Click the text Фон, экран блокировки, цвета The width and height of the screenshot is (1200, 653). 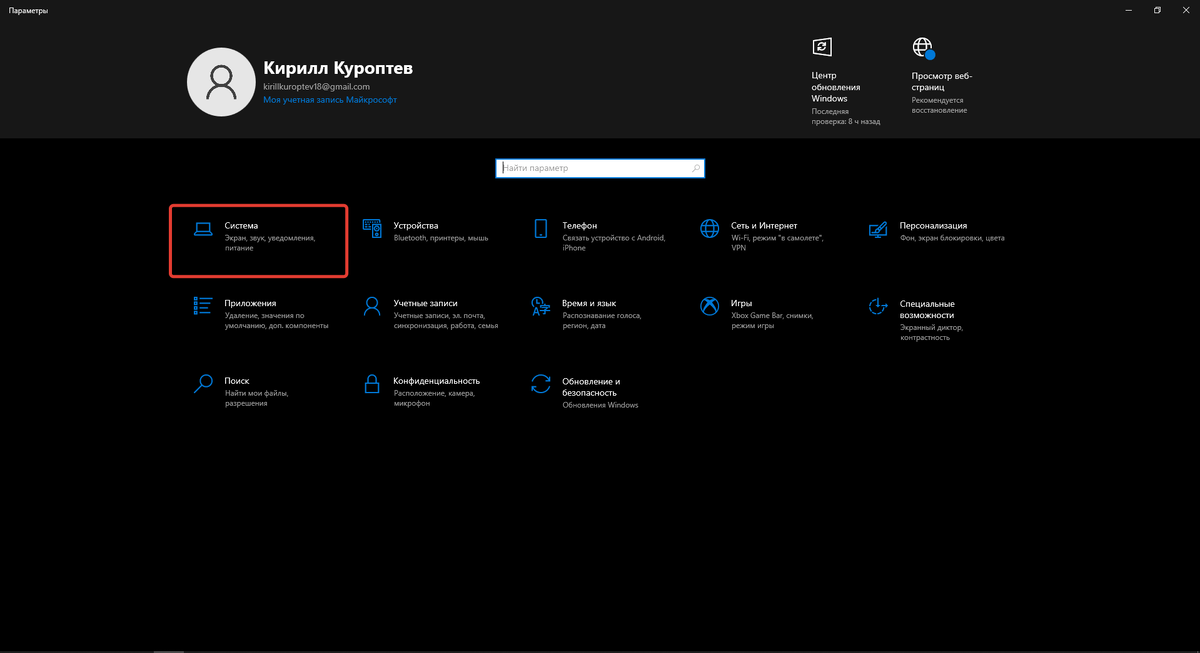[x=952, y=238]
